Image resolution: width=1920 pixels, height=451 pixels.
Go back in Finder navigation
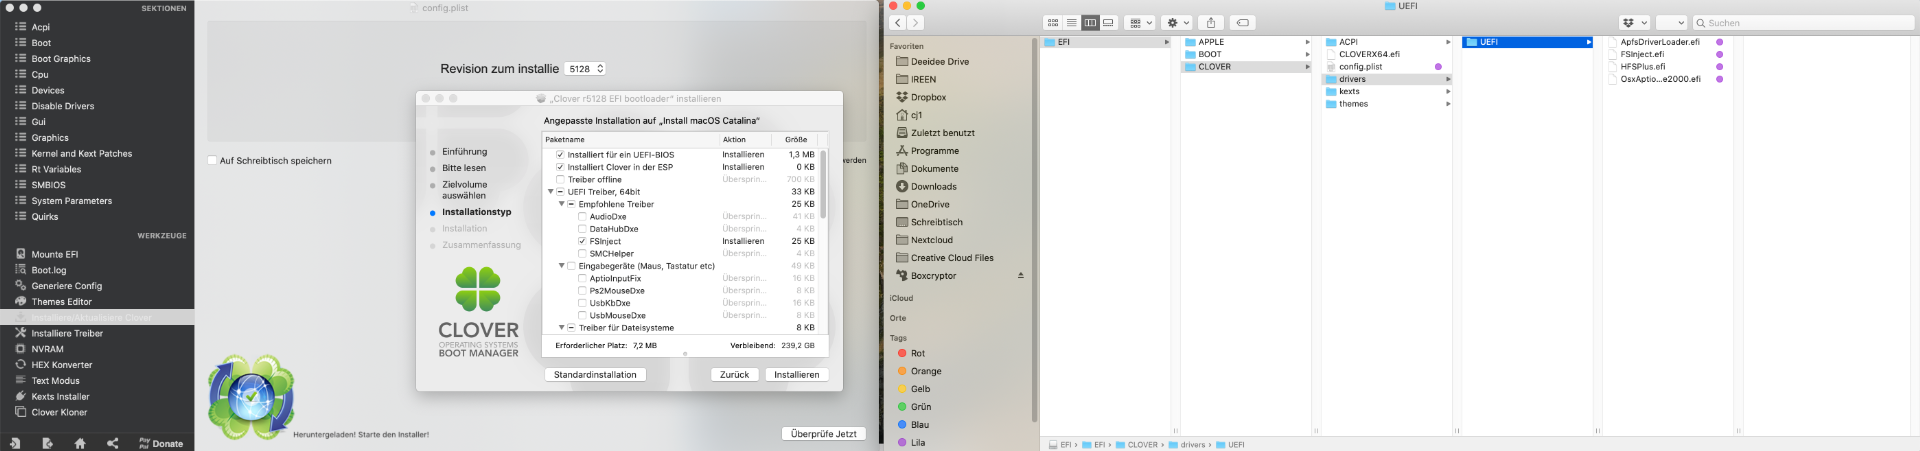(897, 22)
